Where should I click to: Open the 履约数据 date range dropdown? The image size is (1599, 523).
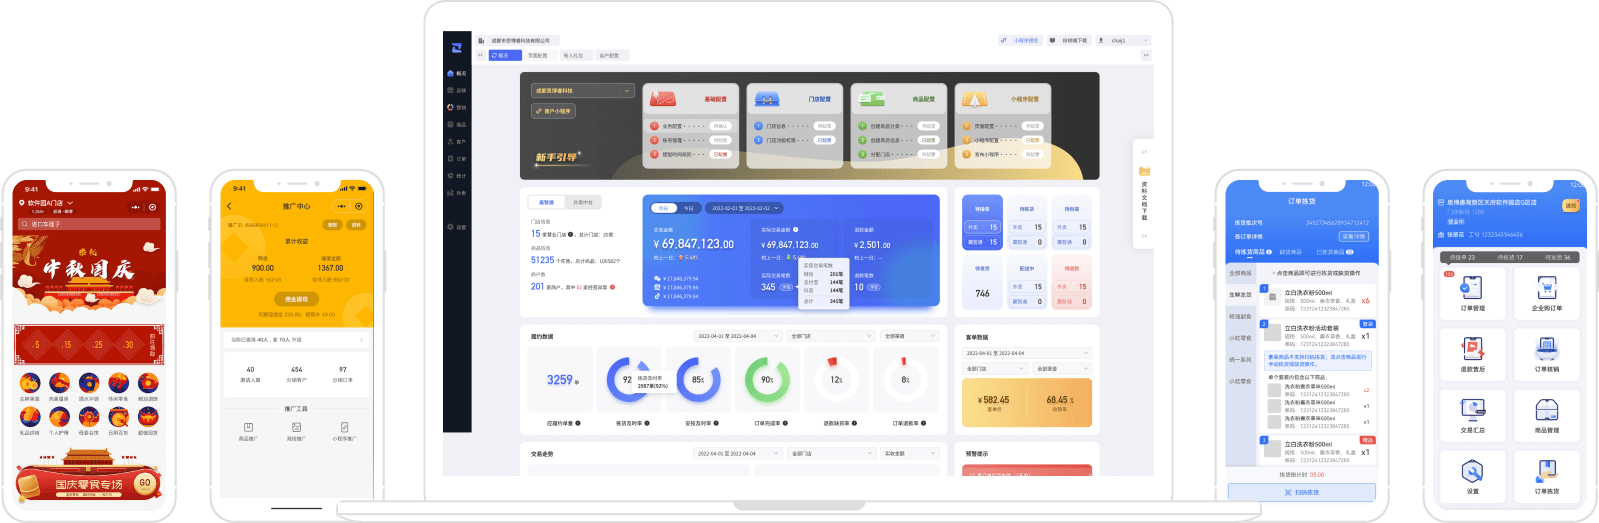737,336
